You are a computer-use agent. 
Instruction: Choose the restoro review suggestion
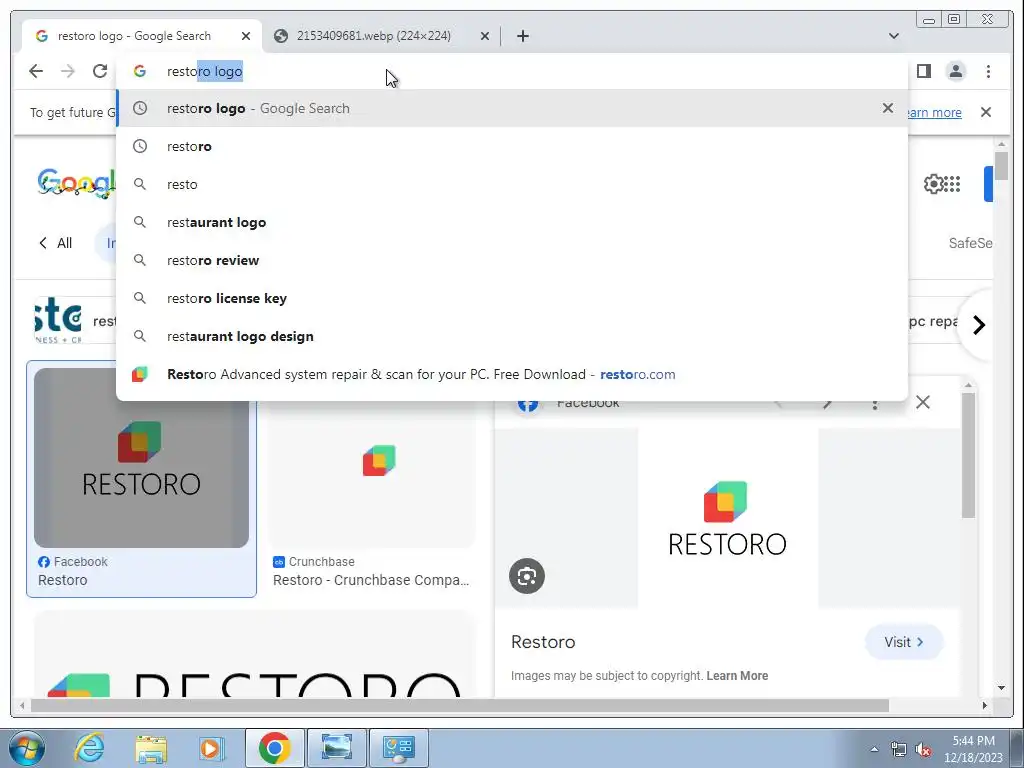tap(512, 260)
